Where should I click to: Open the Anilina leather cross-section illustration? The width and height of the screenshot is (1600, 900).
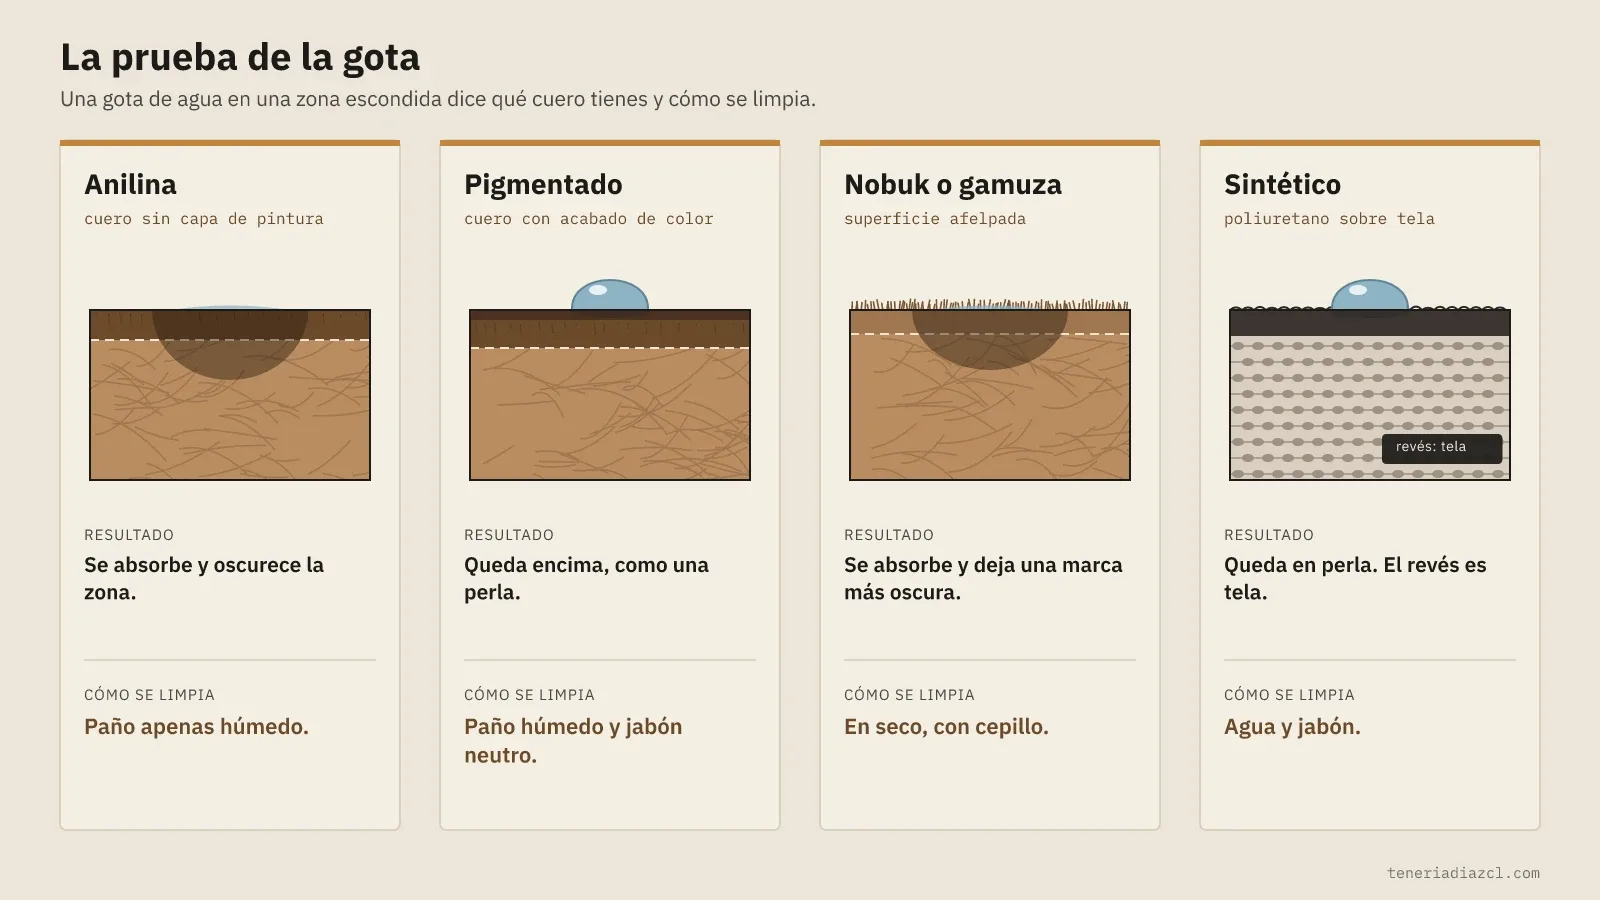click(x=230, y=394)
